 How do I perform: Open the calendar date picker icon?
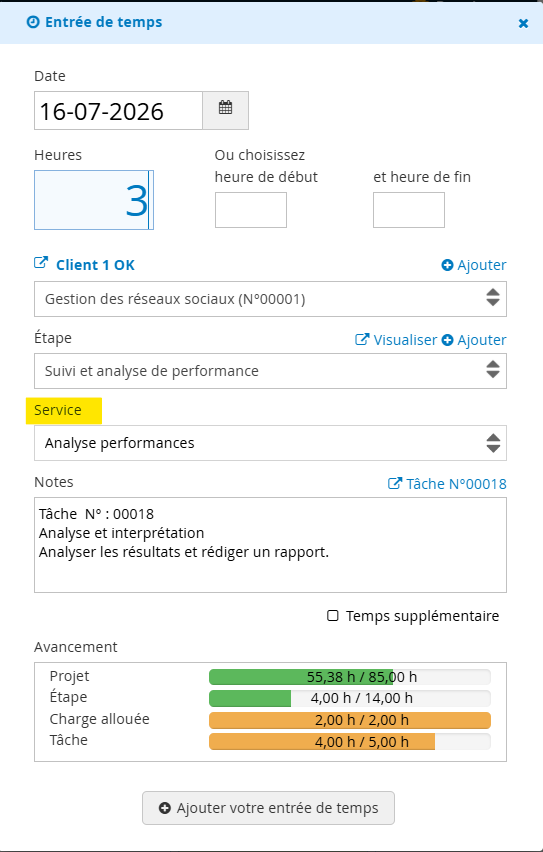pos(226,108)
